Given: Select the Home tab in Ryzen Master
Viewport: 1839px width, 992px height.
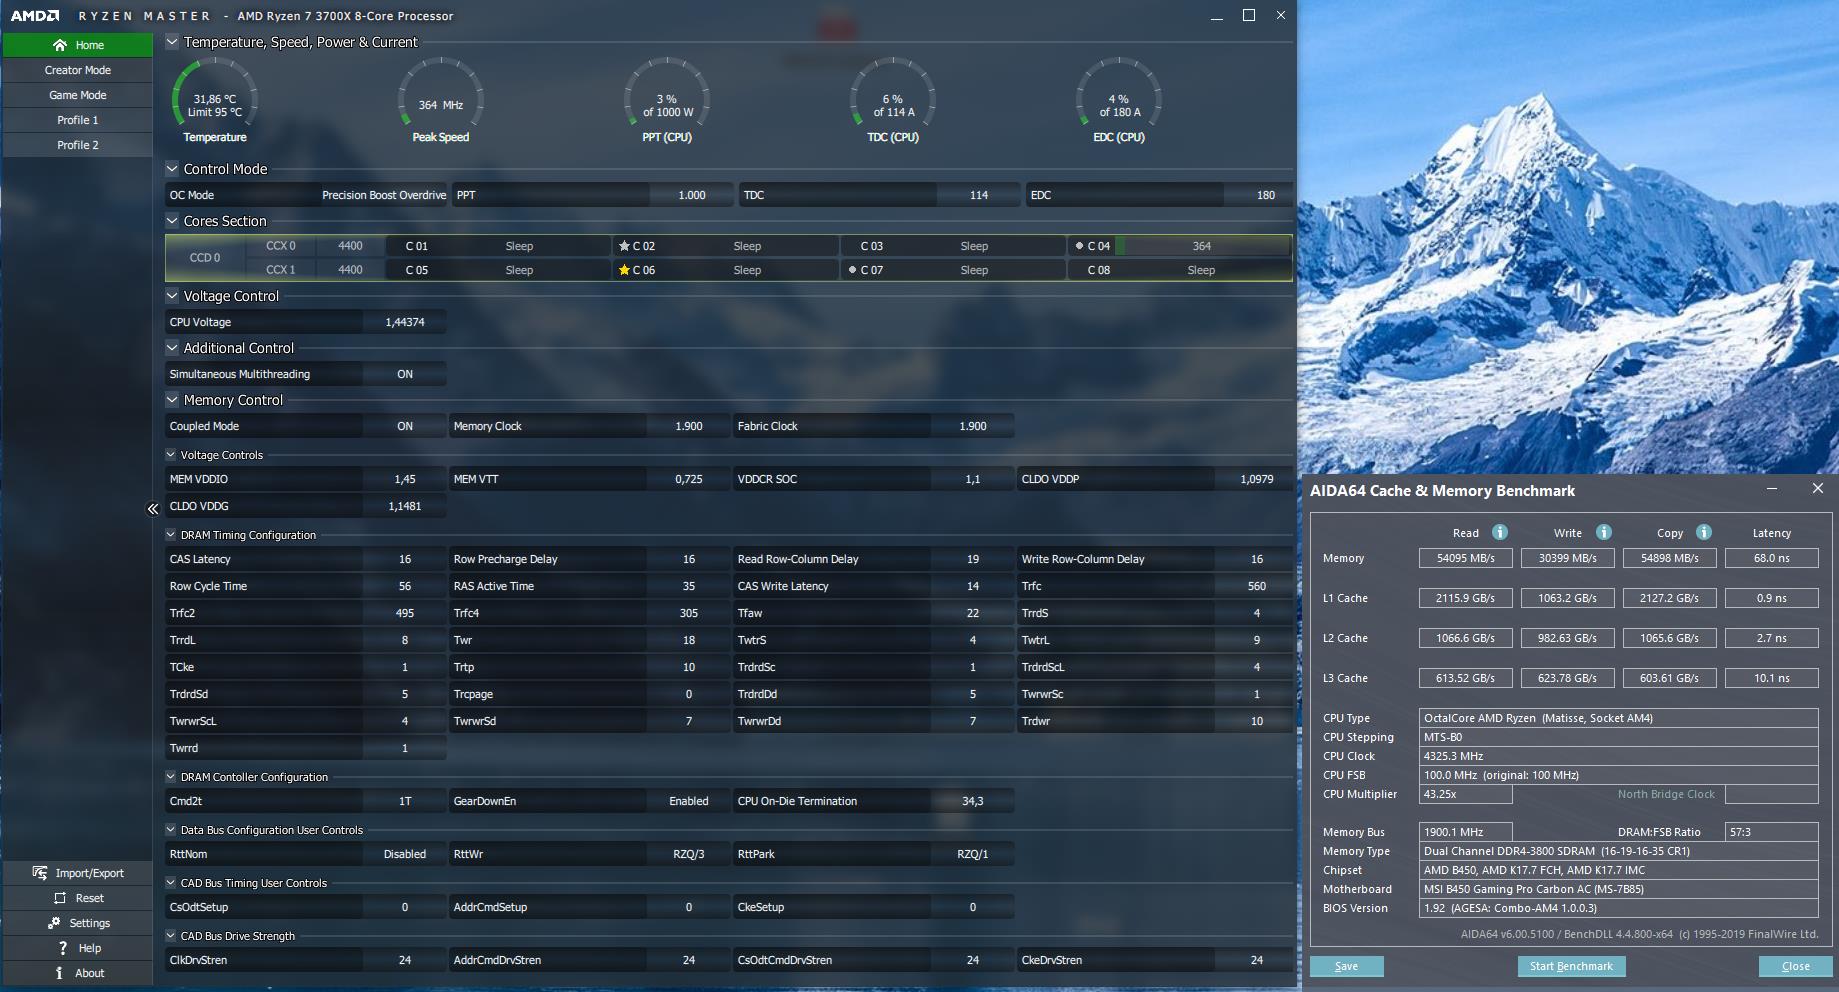Looking at the screenshot, I should (77, 45).
